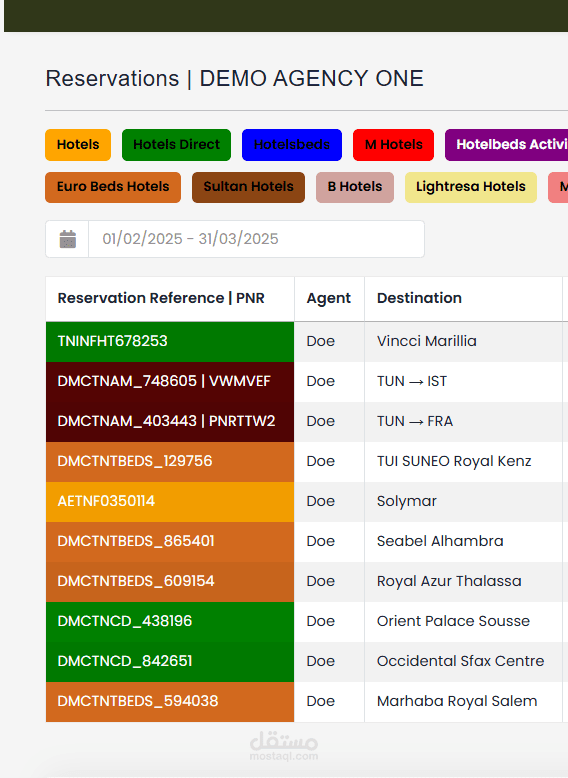Select the blue Hotelsbeds filter
The image size is (568, 778).
[292, 145]
